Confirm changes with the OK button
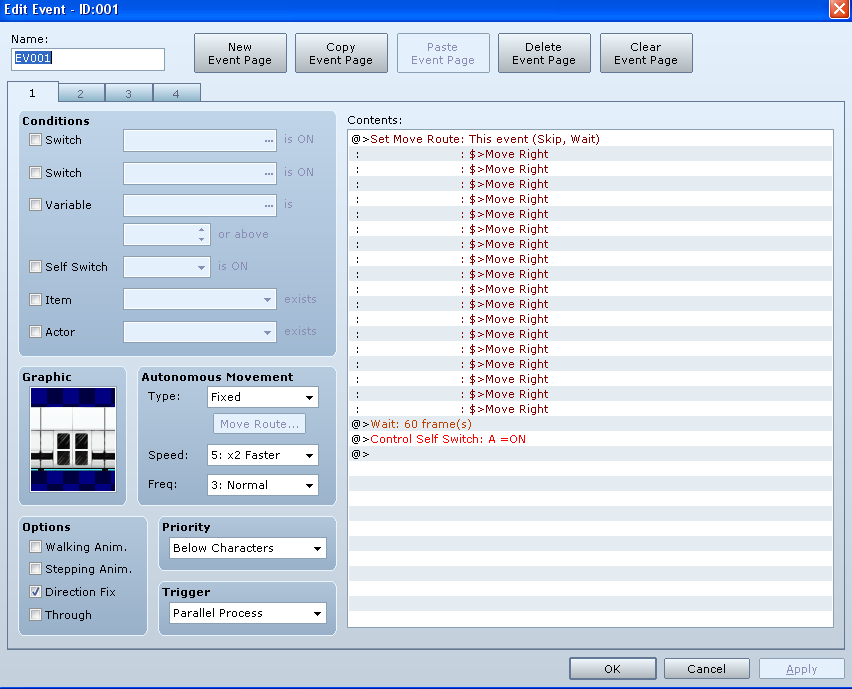Image resolution: width=852 pixels, height=689 pixels. (612, 669)
